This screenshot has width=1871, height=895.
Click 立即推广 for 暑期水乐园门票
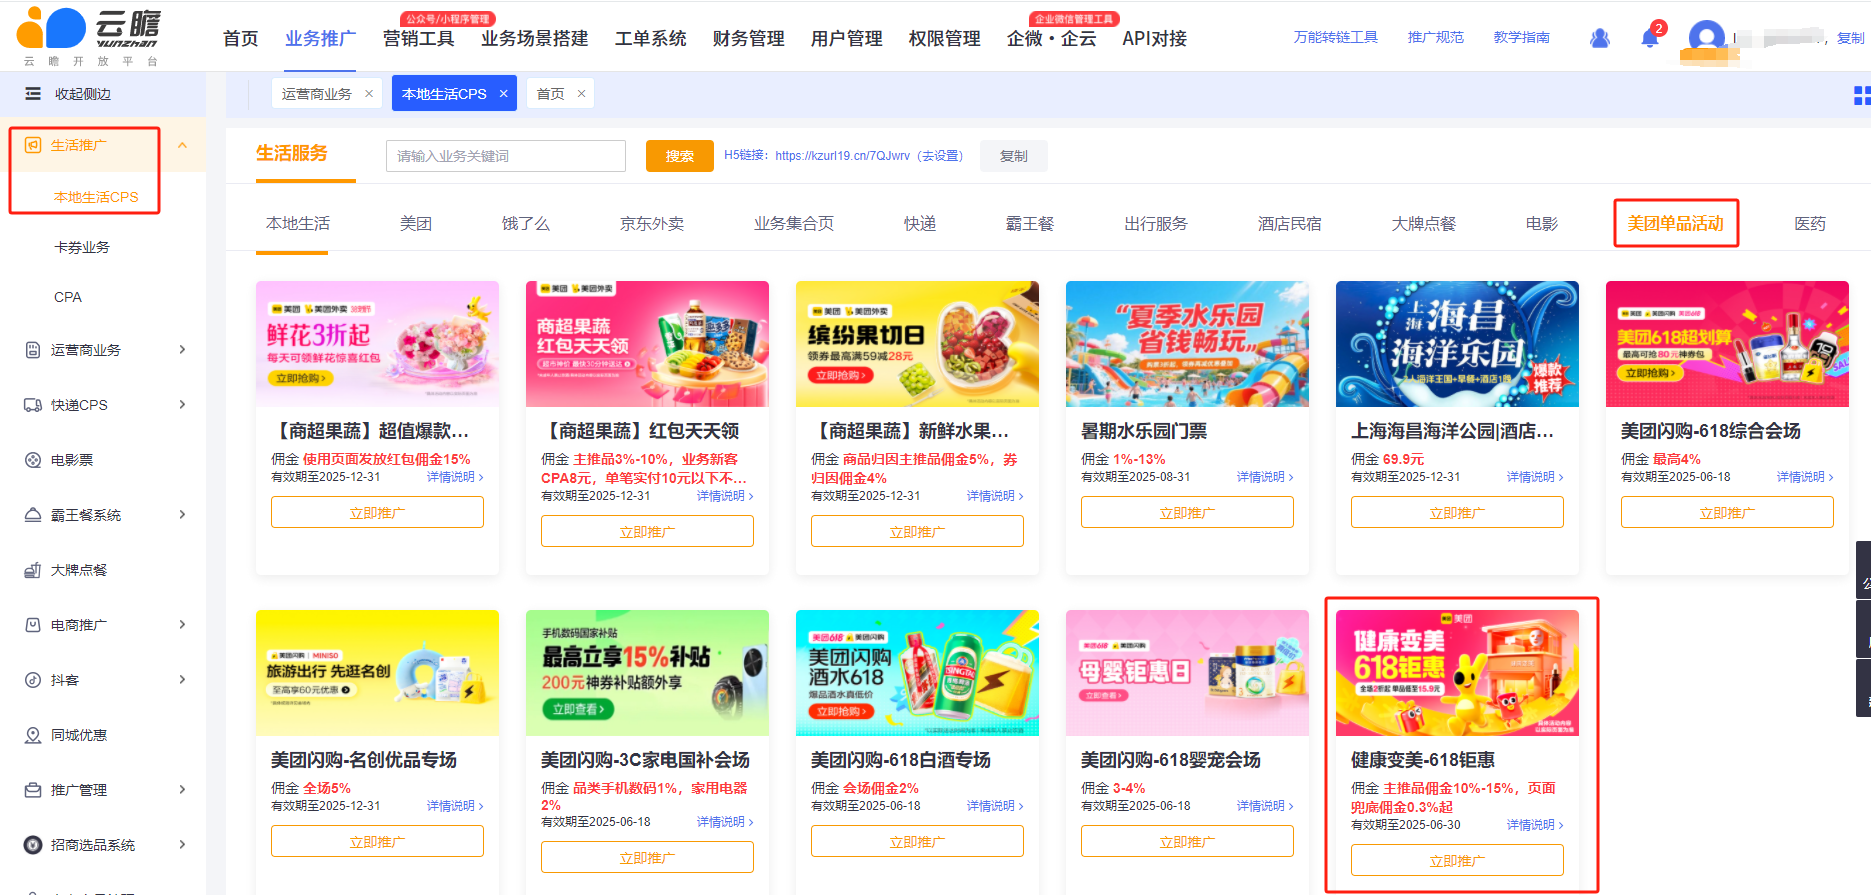(x=1187, y=512)
